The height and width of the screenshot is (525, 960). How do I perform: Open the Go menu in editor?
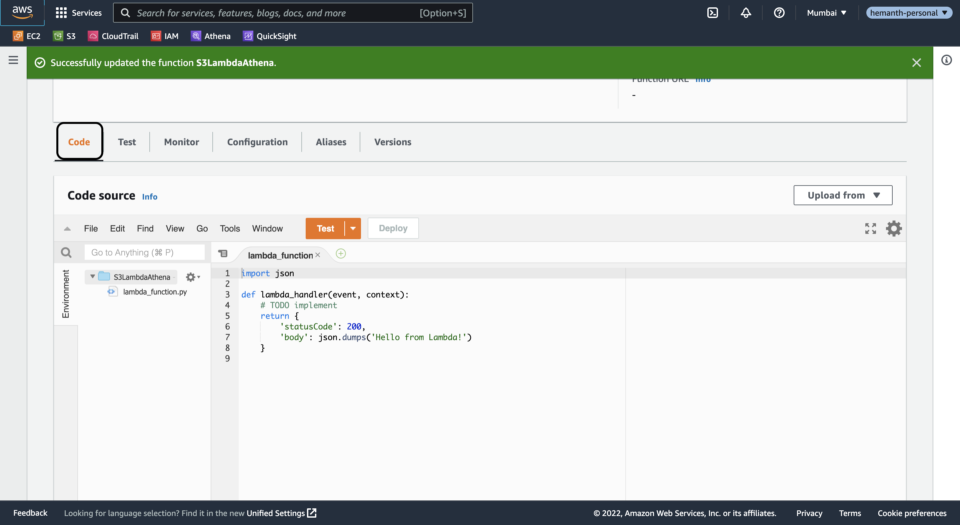point(202,228)
